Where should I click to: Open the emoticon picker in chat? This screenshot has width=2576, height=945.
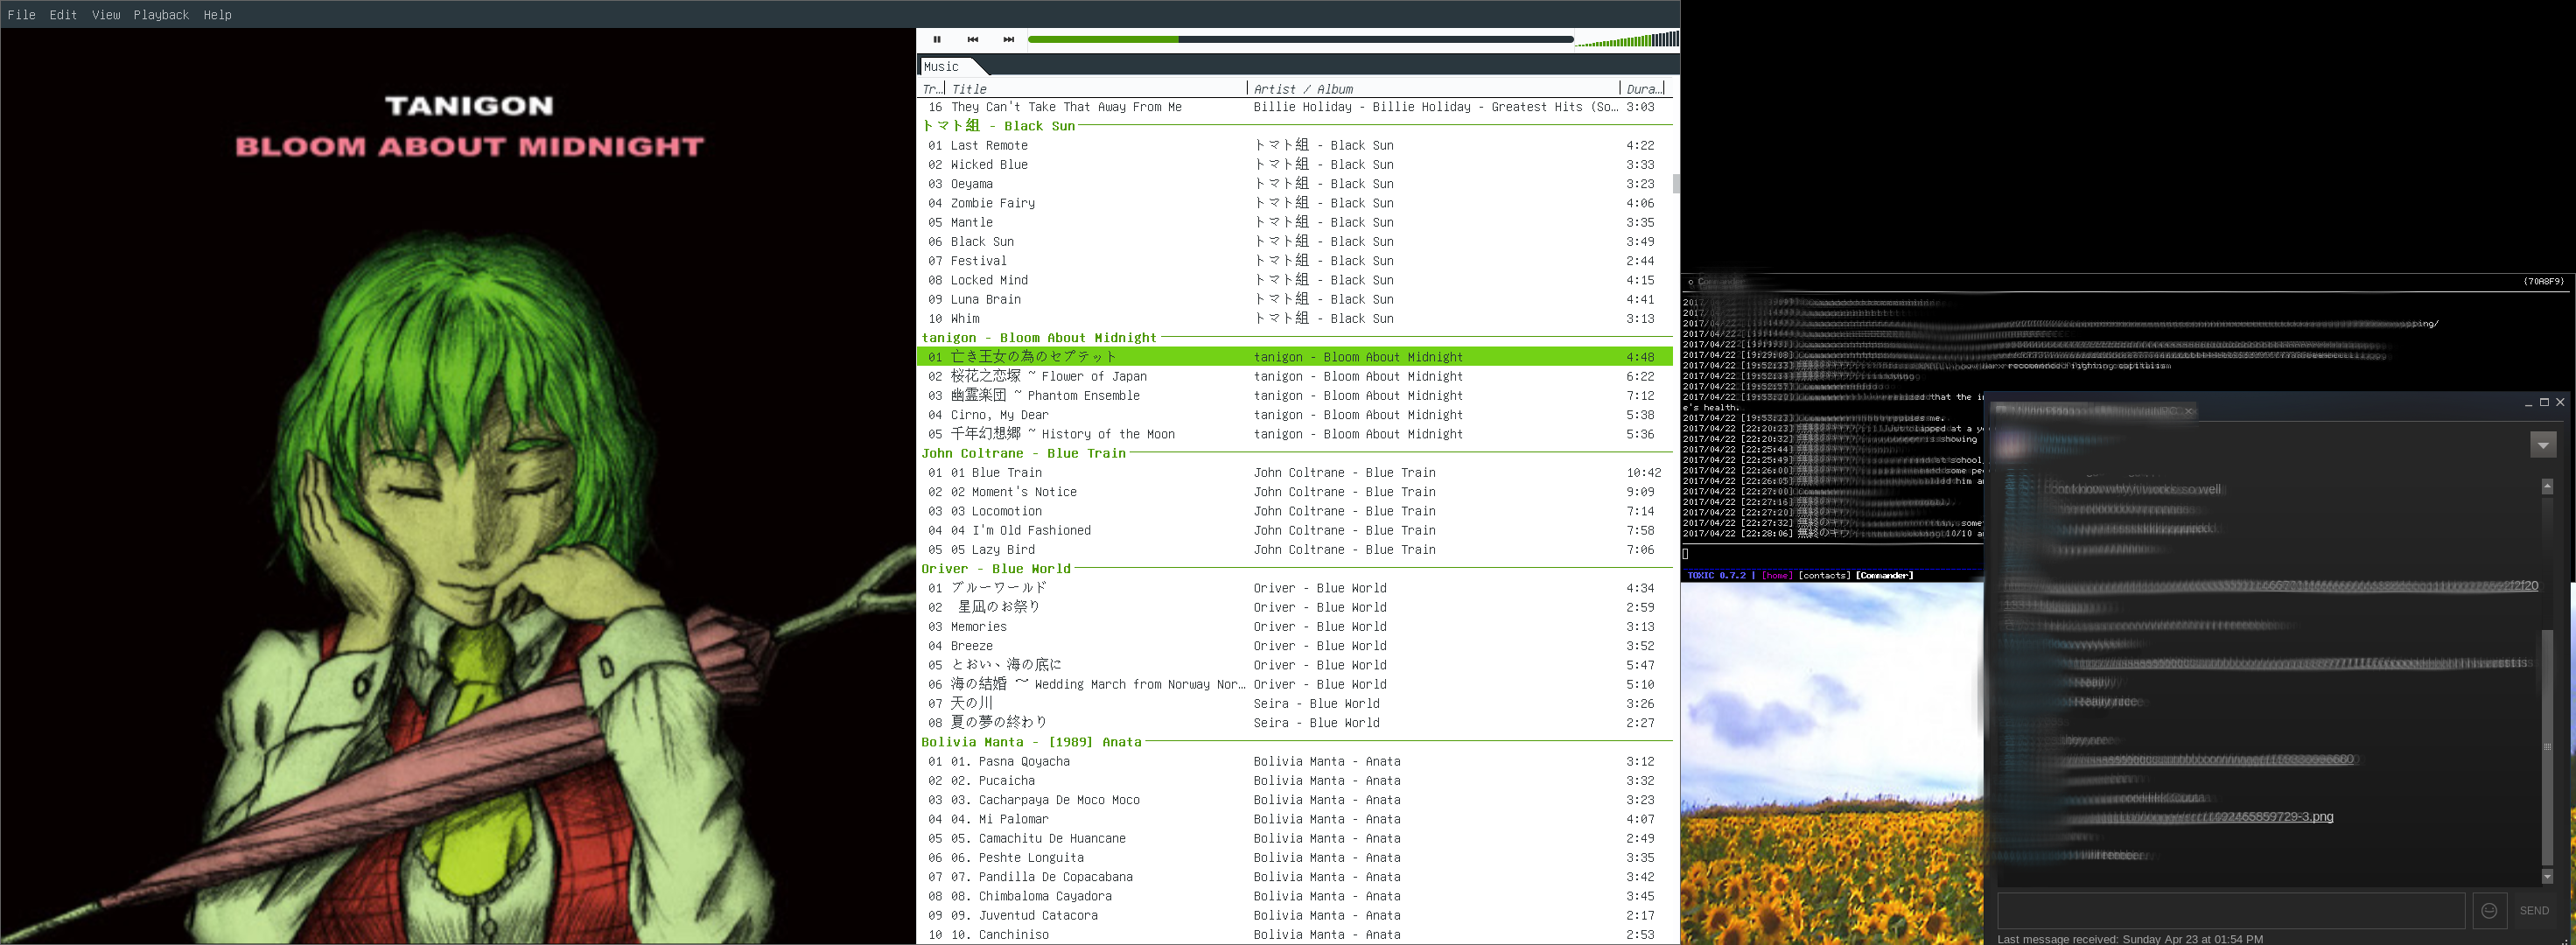click(2489, 910)
